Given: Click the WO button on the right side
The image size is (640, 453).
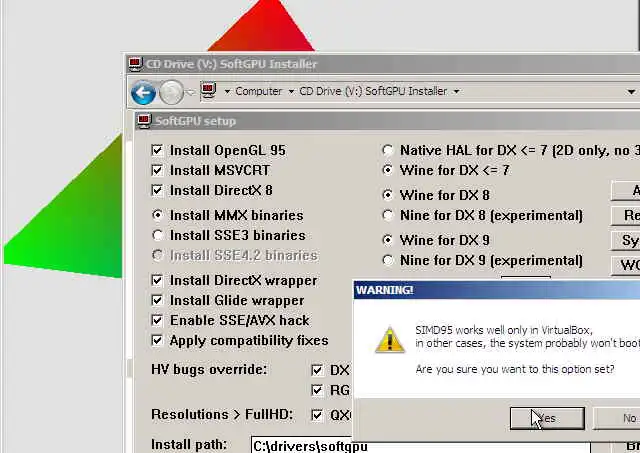Looking at the screenshot, I should click(x=625, y=265).
